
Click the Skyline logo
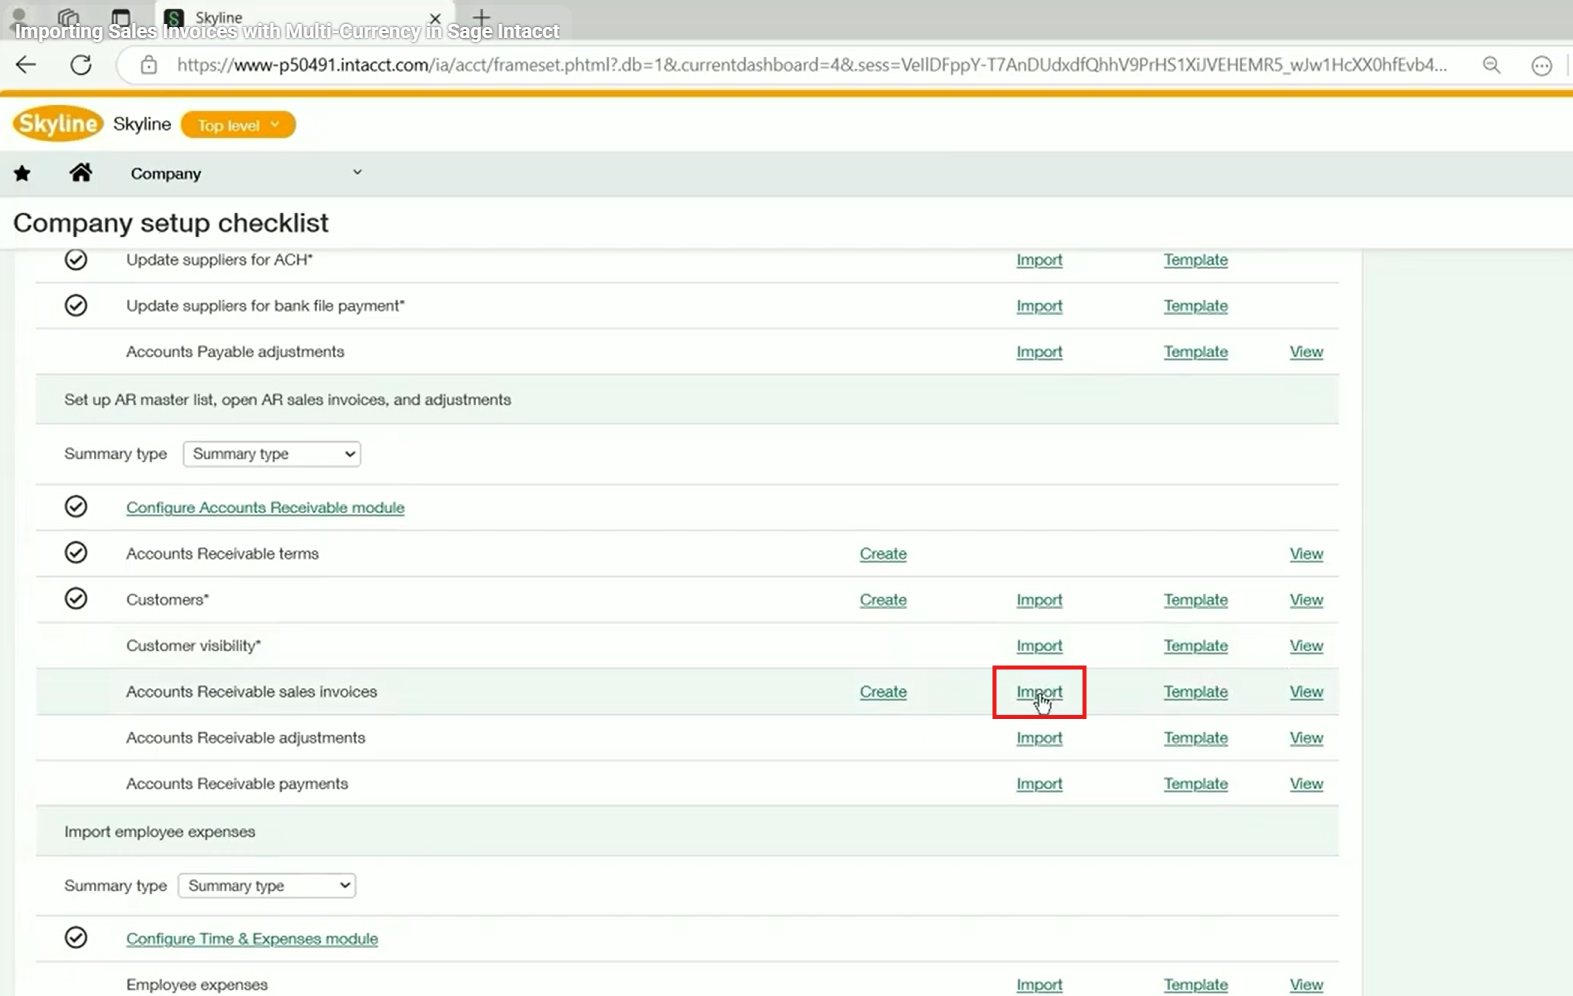tap(58, 124)
